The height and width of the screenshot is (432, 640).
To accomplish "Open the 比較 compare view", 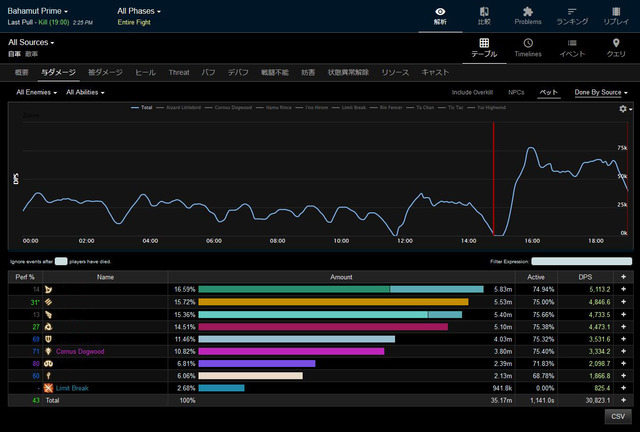I will (484, 16).
